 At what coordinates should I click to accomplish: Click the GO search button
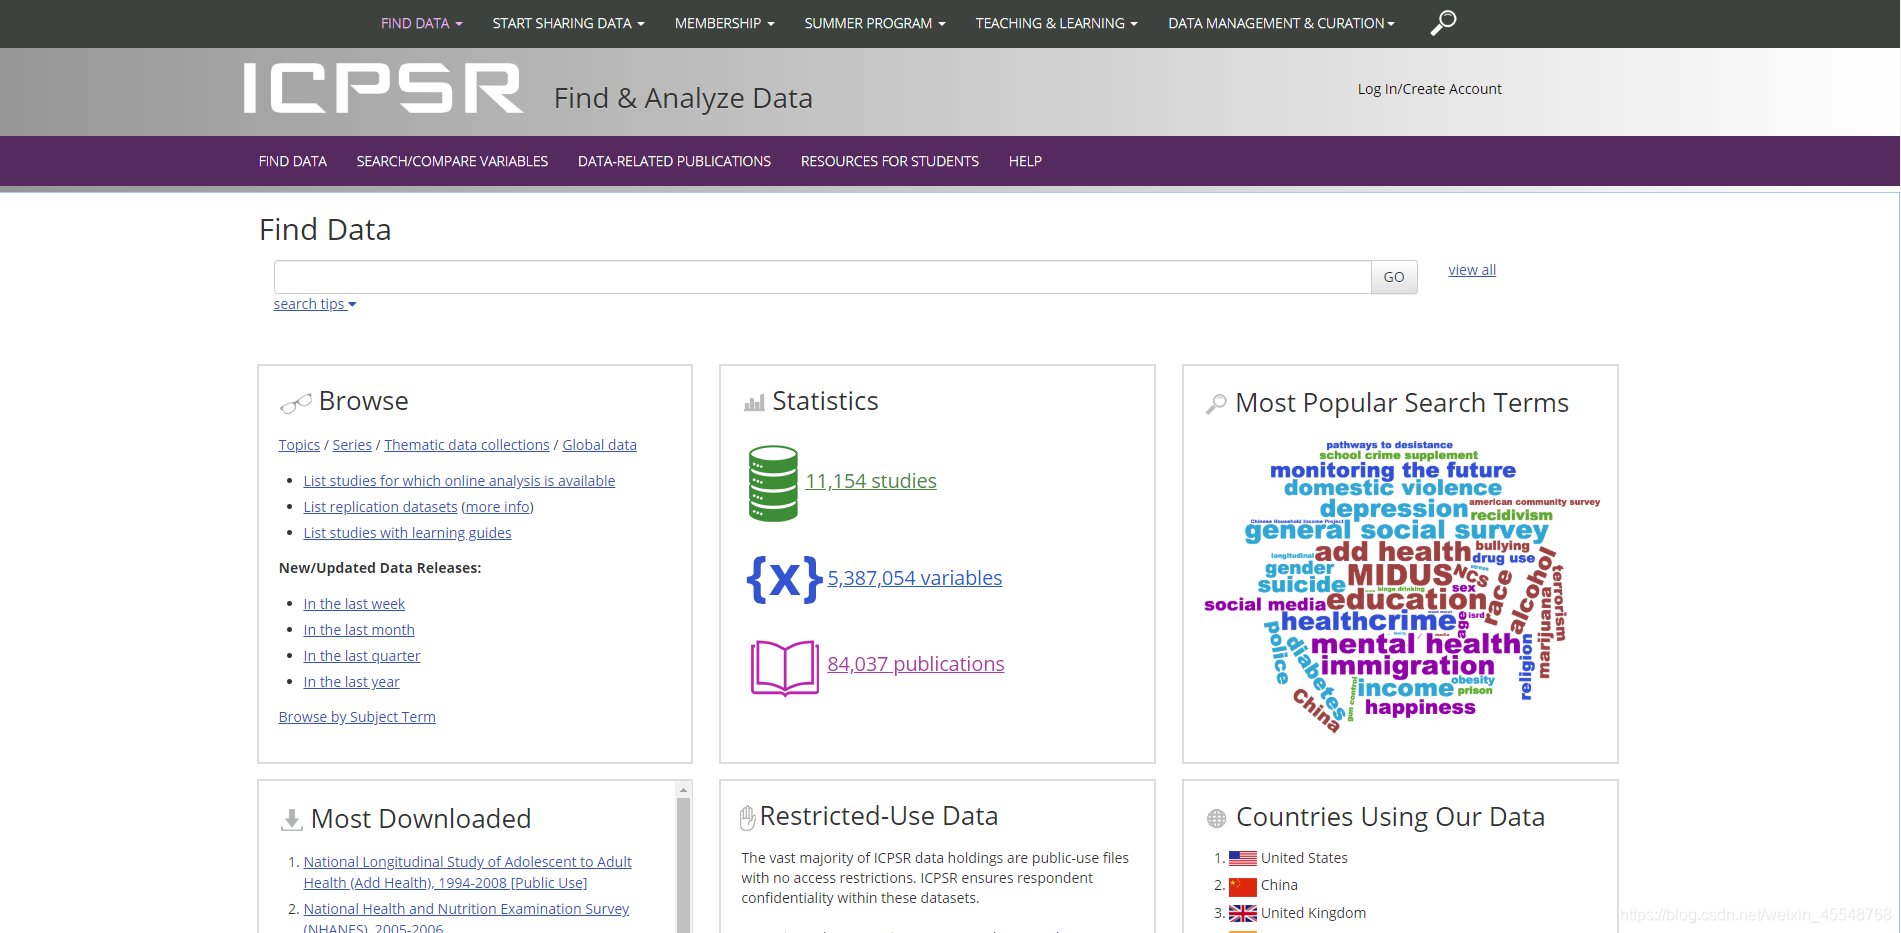[x=1394, y=277]
